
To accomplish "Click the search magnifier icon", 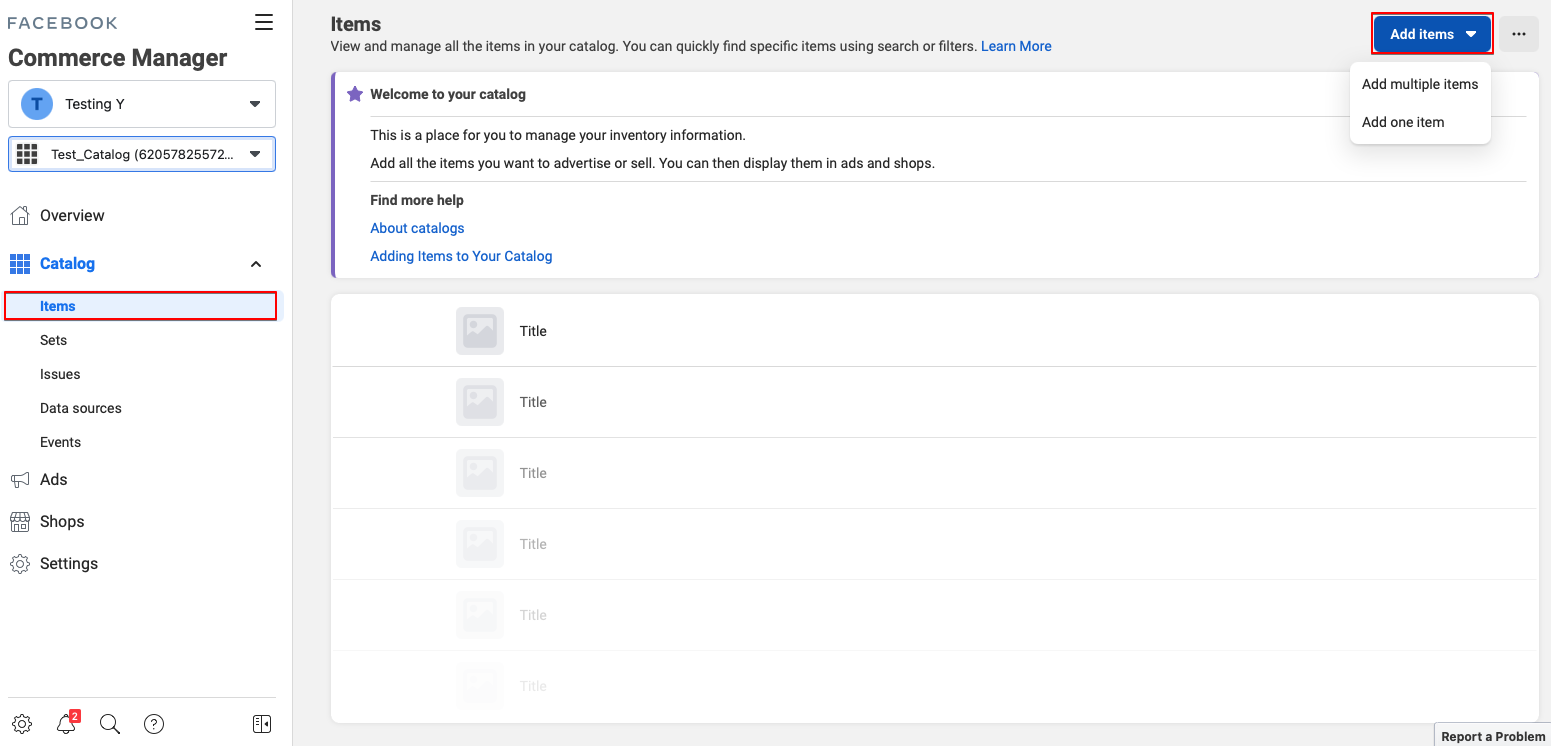I will (x=110, y=724).
